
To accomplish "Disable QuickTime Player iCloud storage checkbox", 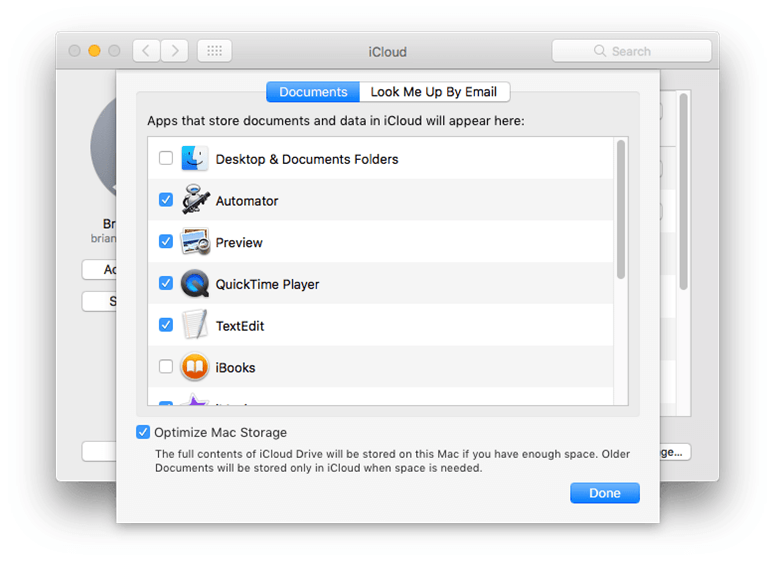I will pyautogui.click(x=166, y=283).
